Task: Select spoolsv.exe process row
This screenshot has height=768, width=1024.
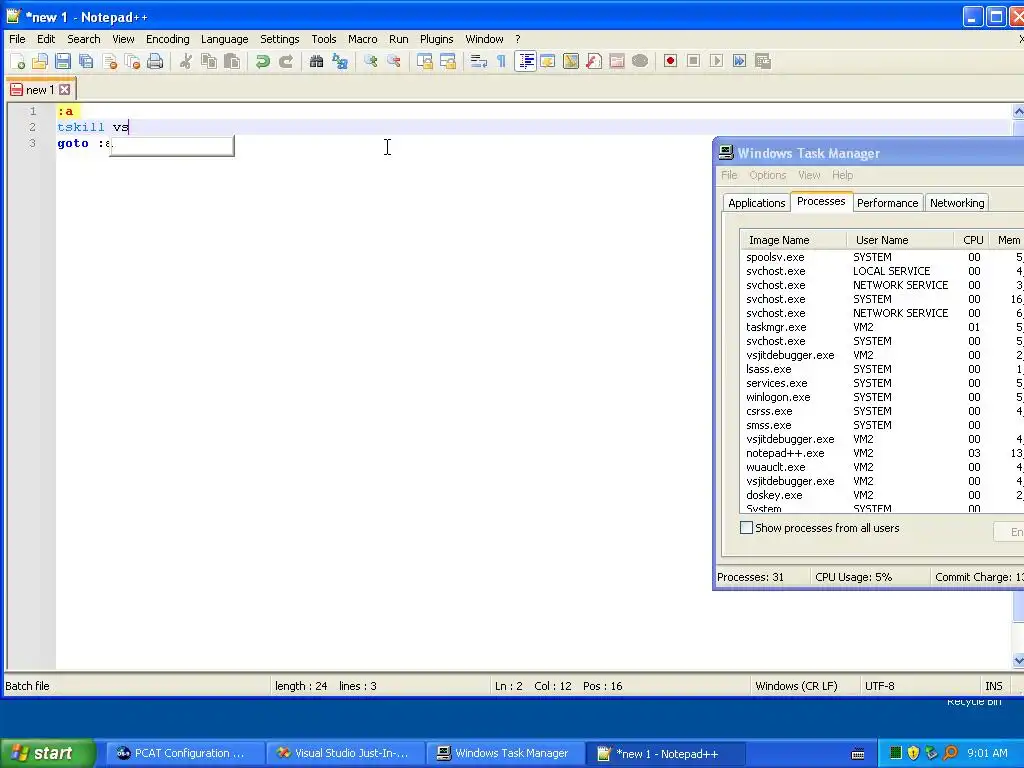Action: click(x=882, y=257)
